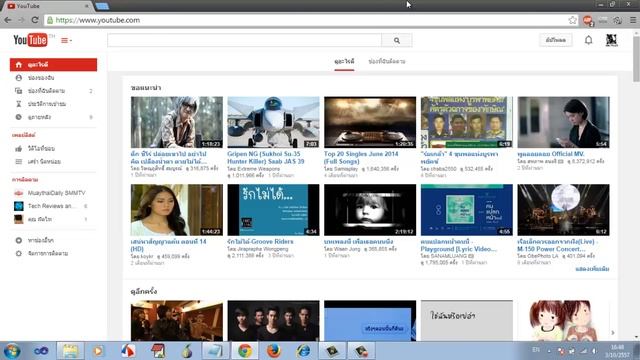Click the show more link under recommendations
The image size is (640, 360).
pos(592,269)
